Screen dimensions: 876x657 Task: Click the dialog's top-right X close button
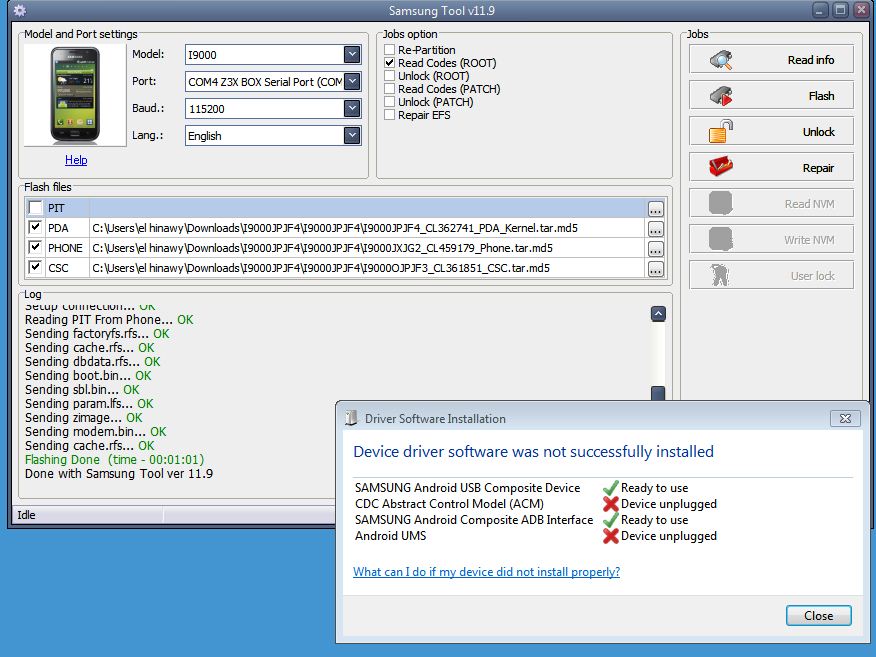[x=845, y=418]
